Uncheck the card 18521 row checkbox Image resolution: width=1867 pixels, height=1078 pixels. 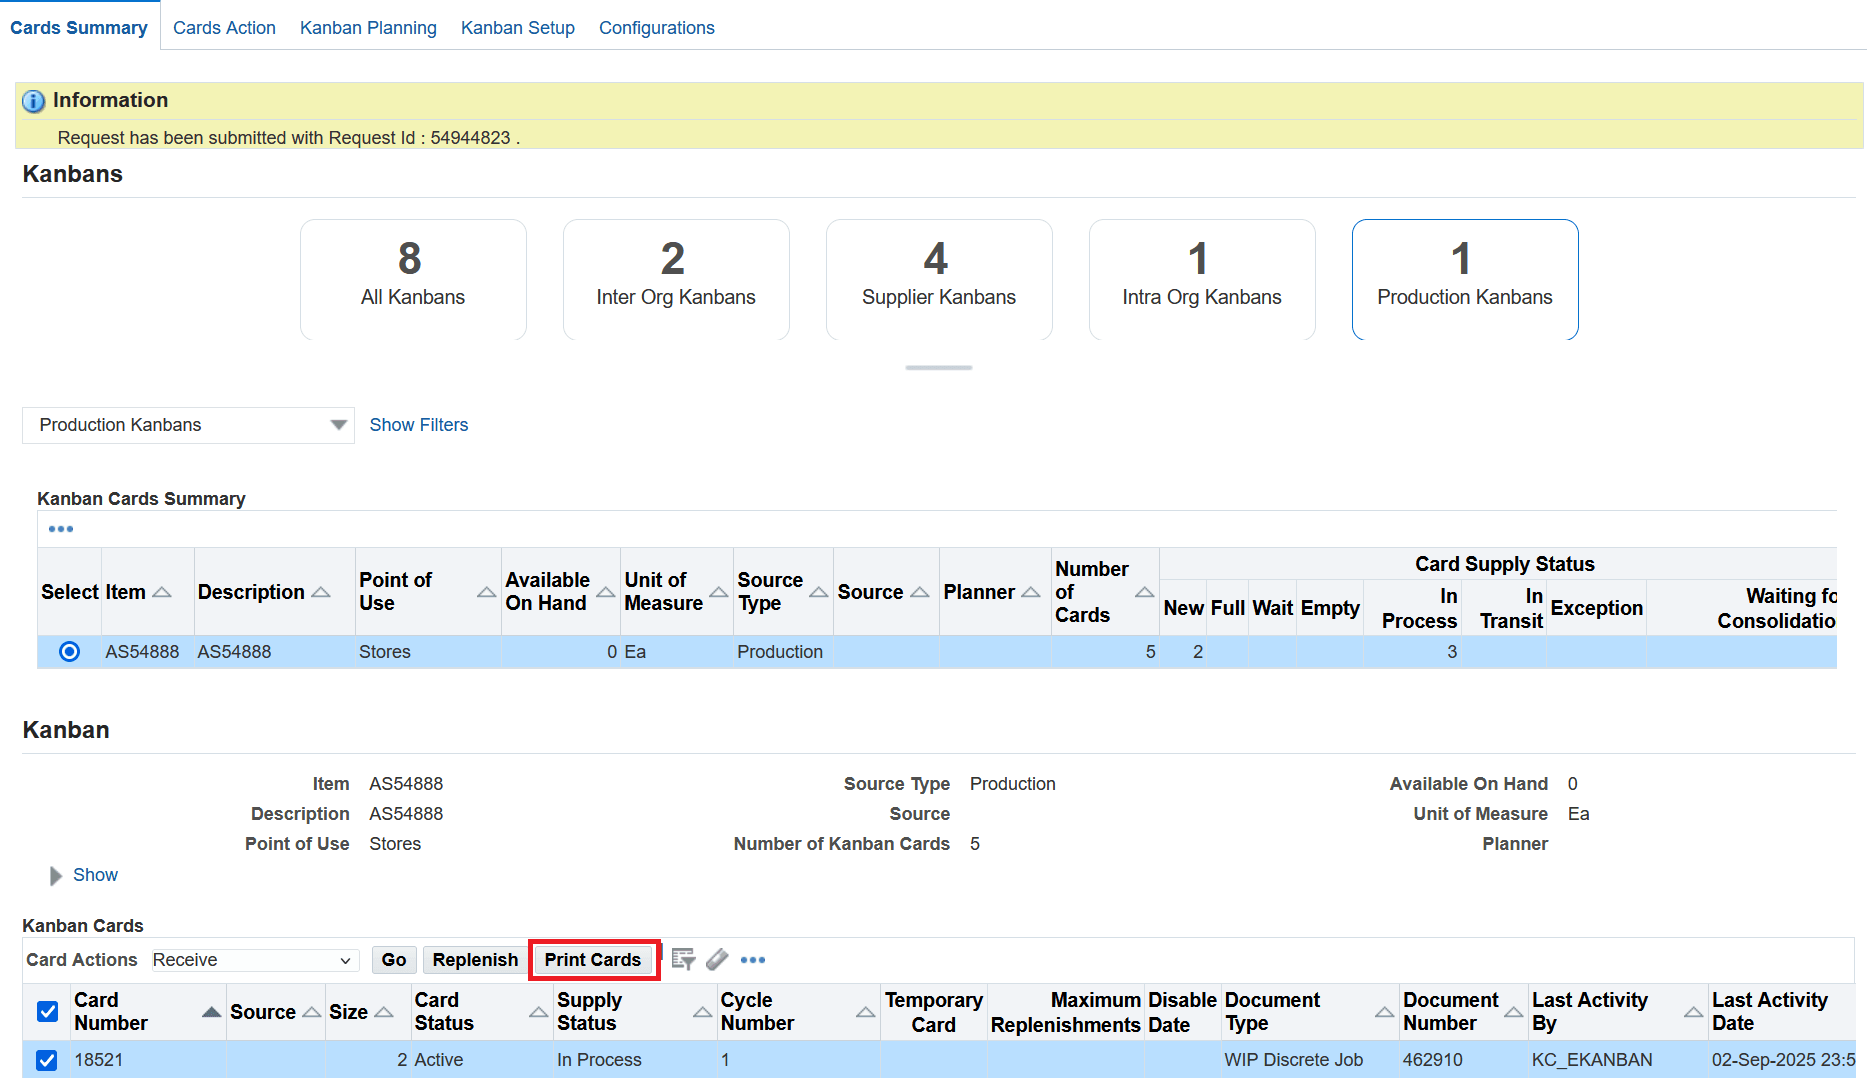coord(47,1060)
